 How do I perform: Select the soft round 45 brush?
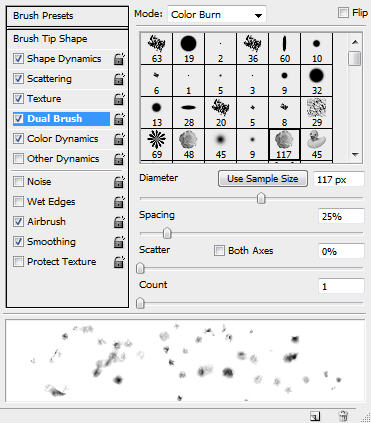(221, 145)
